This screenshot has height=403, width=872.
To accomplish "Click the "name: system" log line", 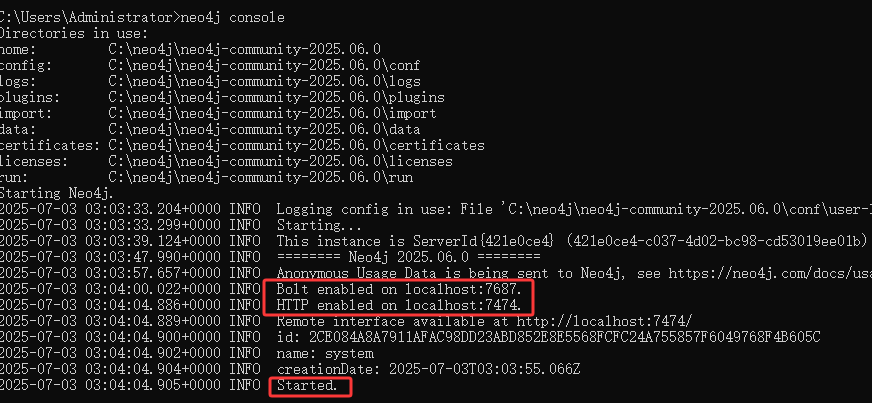I will (x=325, y=354).
